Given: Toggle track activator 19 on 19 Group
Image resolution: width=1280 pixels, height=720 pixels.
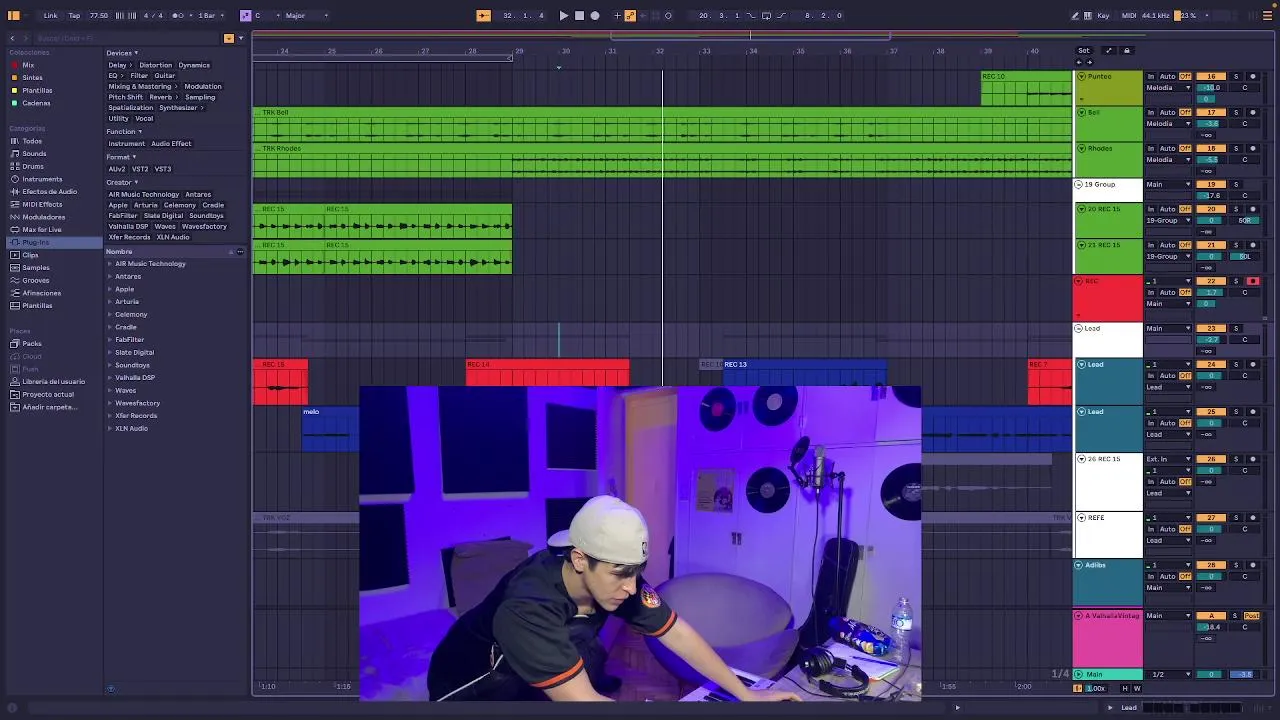Looking at the screenshot, I should tap(1211, 184).
